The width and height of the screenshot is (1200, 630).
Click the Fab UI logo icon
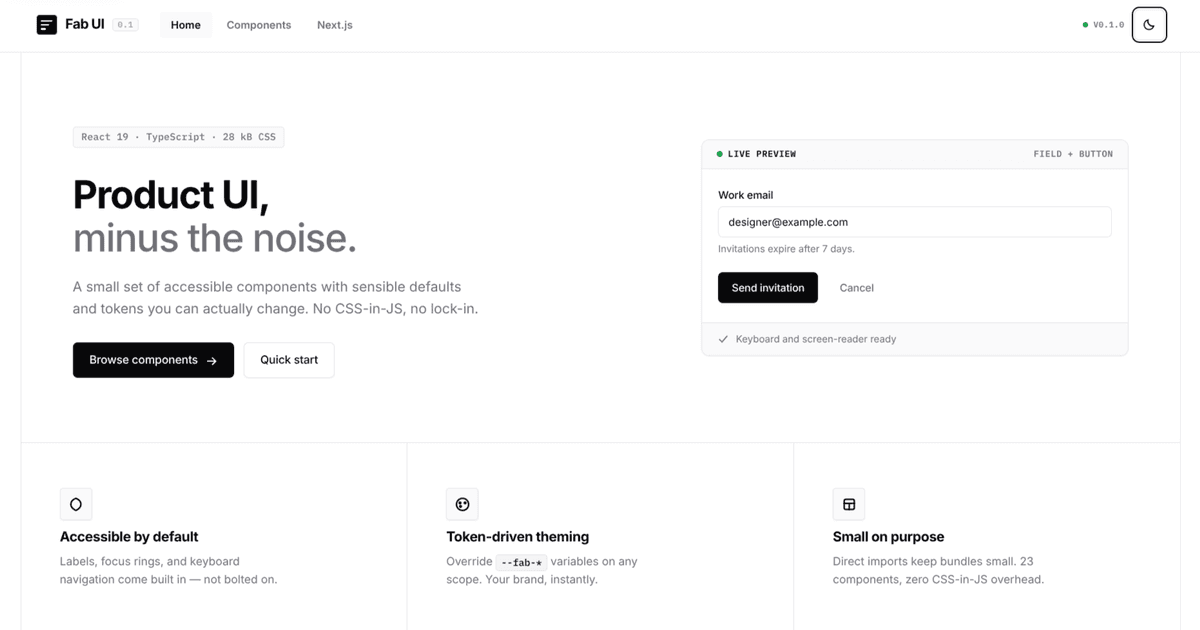coord(47,25)
